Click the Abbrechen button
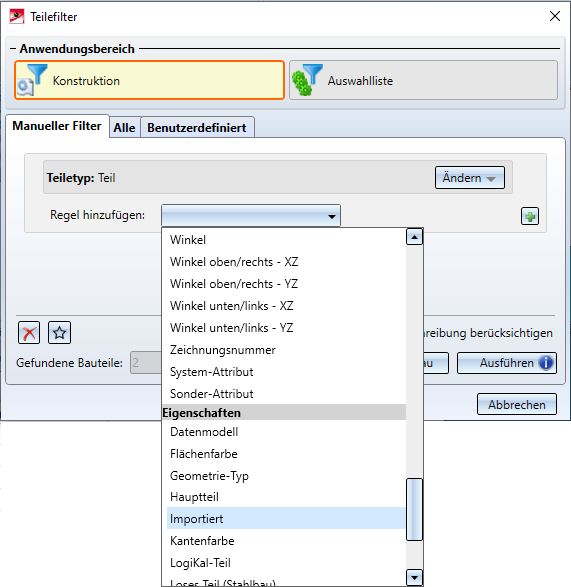This screenshot has width=571, height=587. 517,404
